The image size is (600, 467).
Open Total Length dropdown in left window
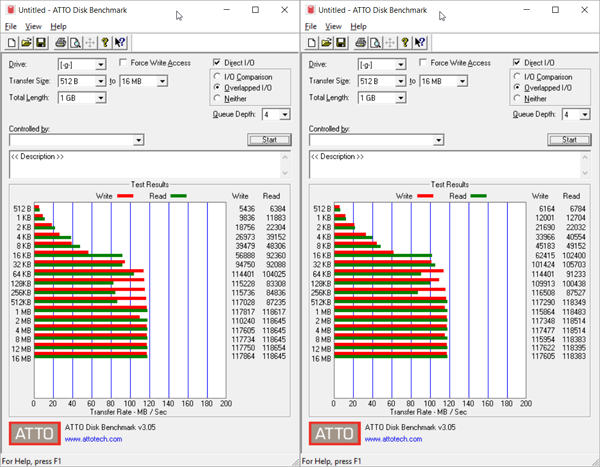coord(101,98)
